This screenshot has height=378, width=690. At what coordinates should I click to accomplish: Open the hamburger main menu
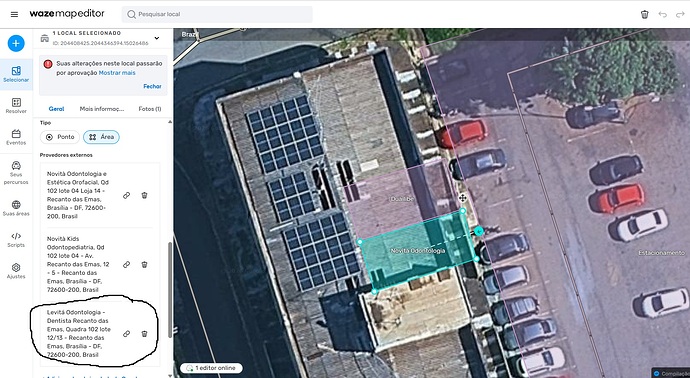[x=14, y=14]
